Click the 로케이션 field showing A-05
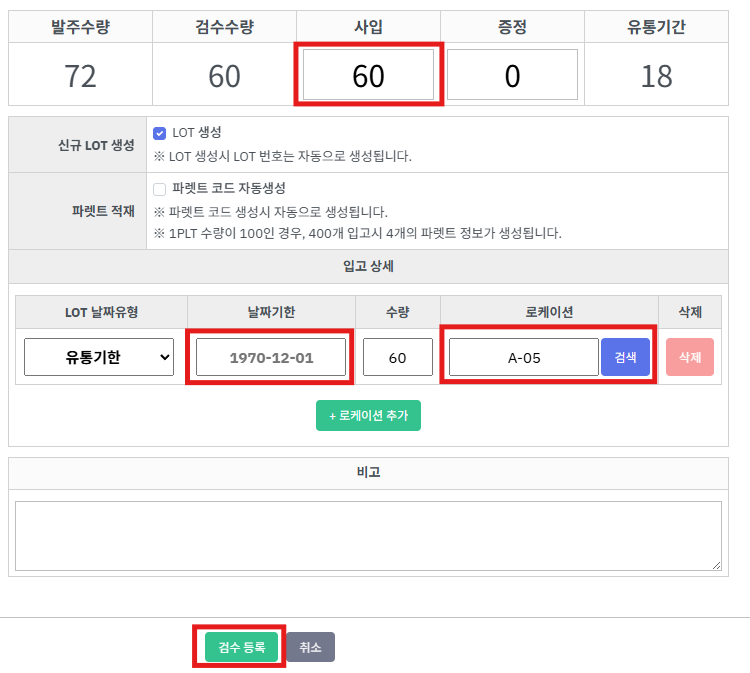 click(524, 357)
